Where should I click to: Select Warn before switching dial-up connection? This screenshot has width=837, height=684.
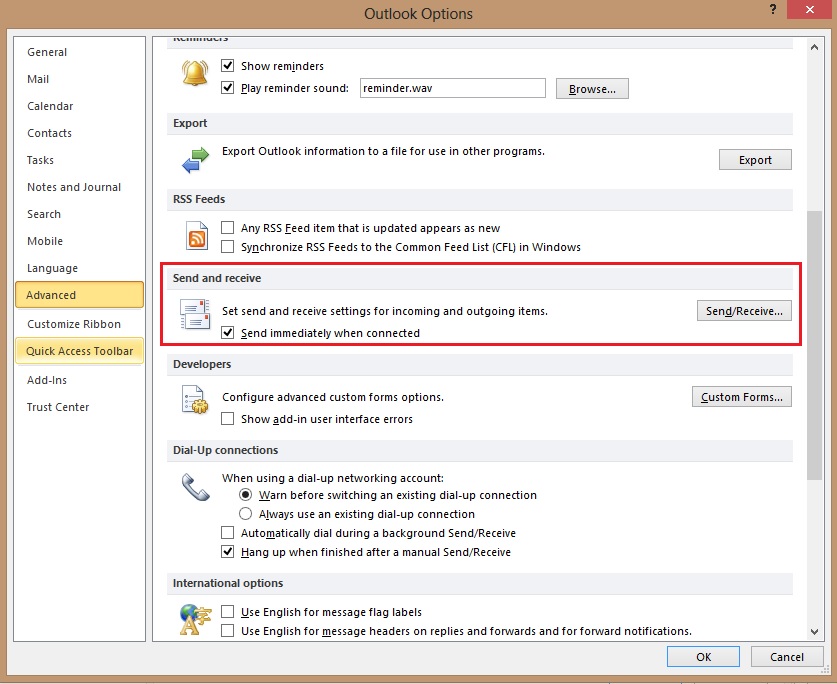pyautogui.click(x=246, y=494)
